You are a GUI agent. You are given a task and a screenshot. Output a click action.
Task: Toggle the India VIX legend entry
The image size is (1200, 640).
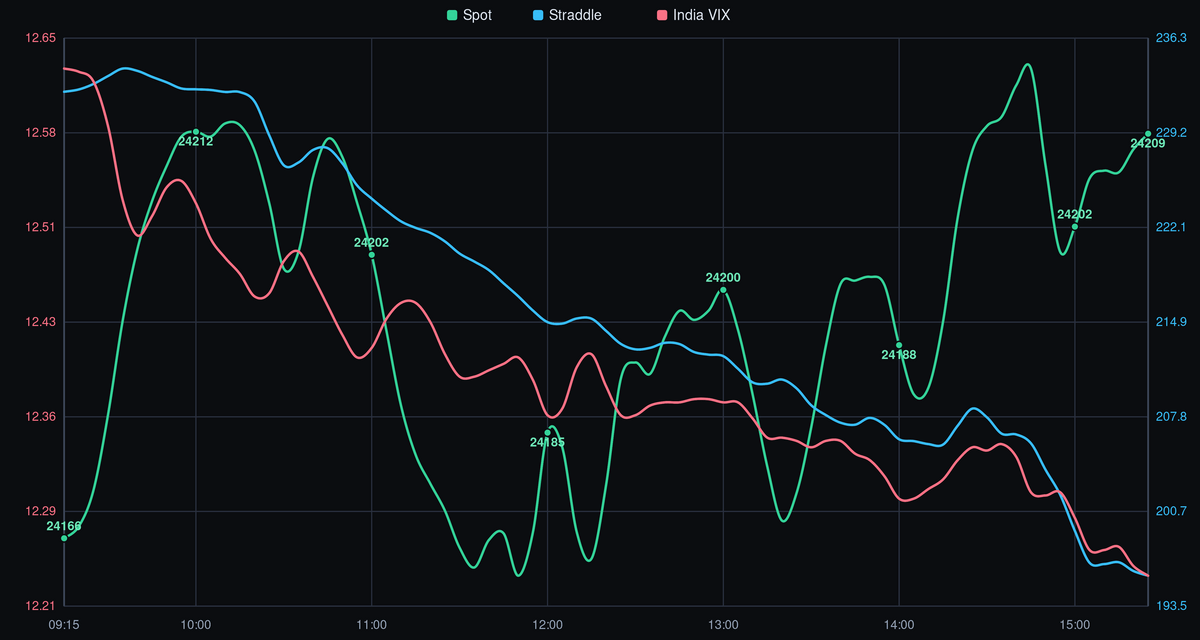point(693,15)
